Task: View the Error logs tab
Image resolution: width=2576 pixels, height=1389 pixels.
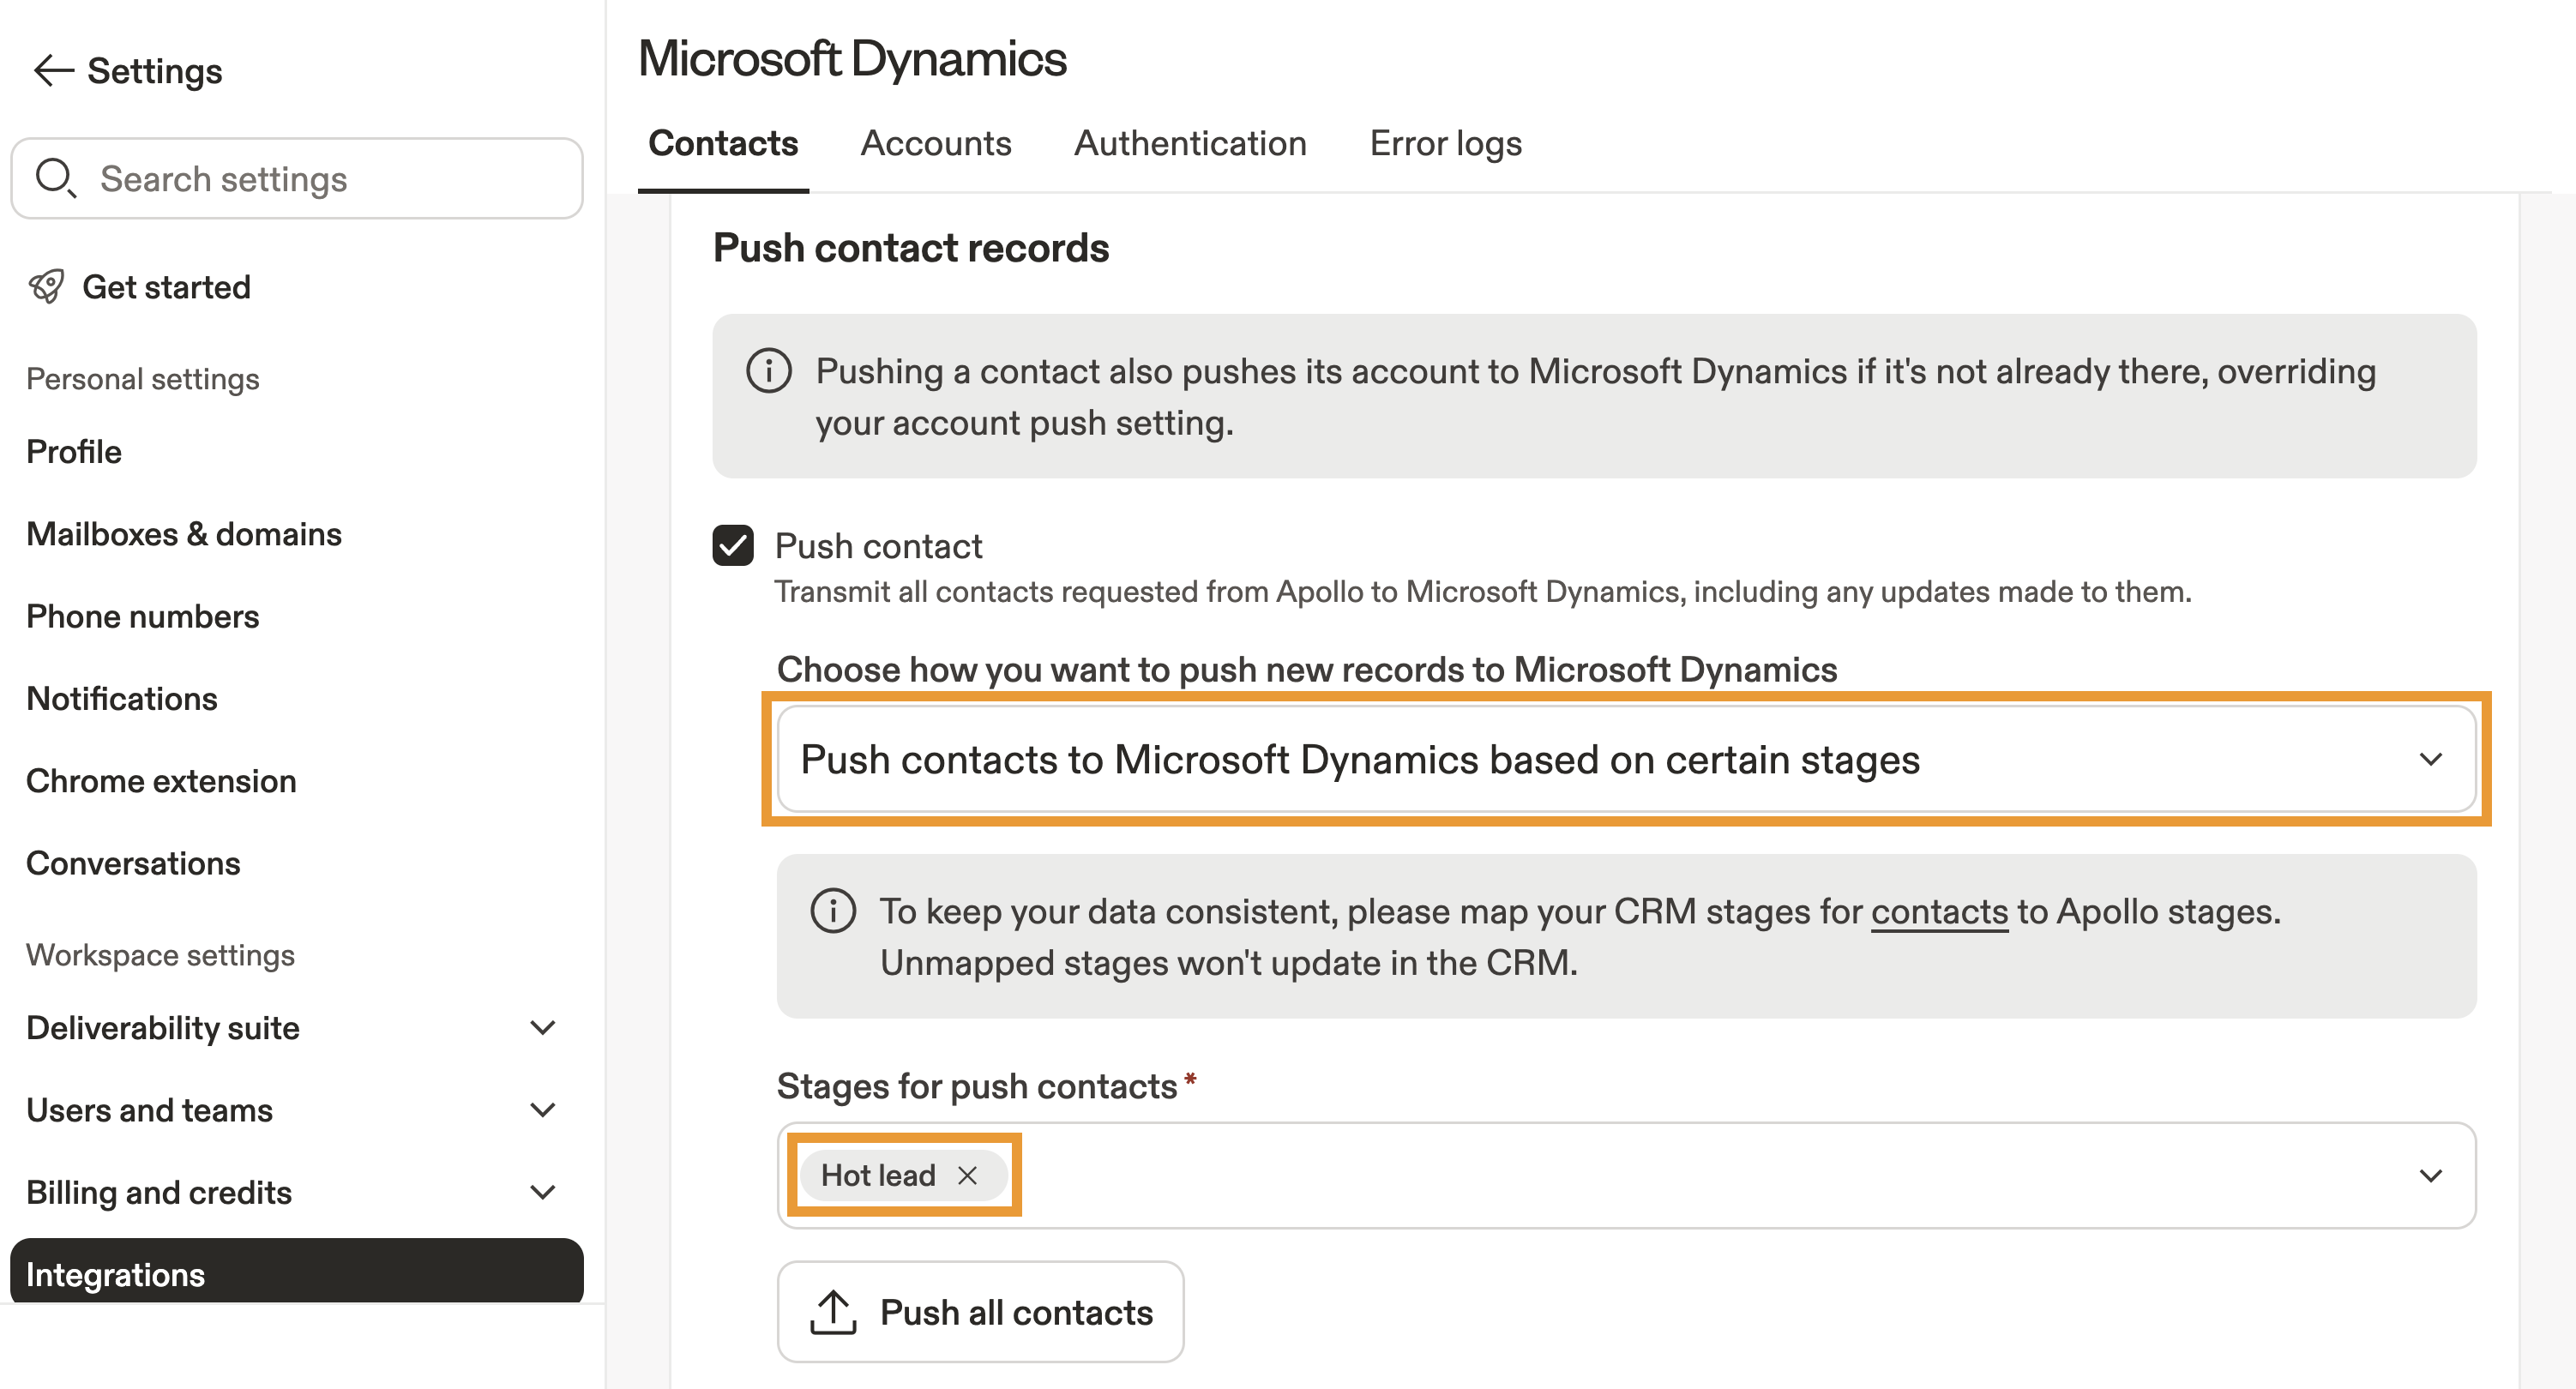Action: click(x=1445, y=143)
